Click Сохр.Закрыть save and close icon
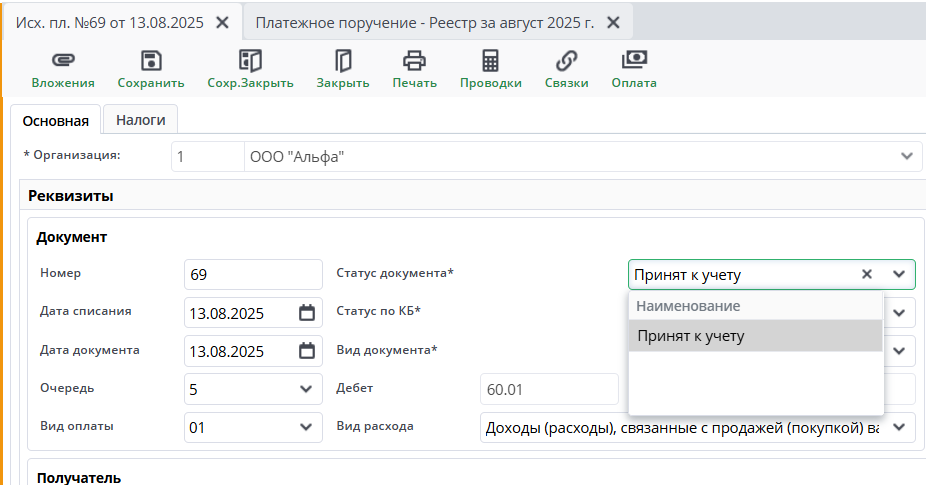The width and height of the screenshot is (926, 485). click(x=250, y=60)
